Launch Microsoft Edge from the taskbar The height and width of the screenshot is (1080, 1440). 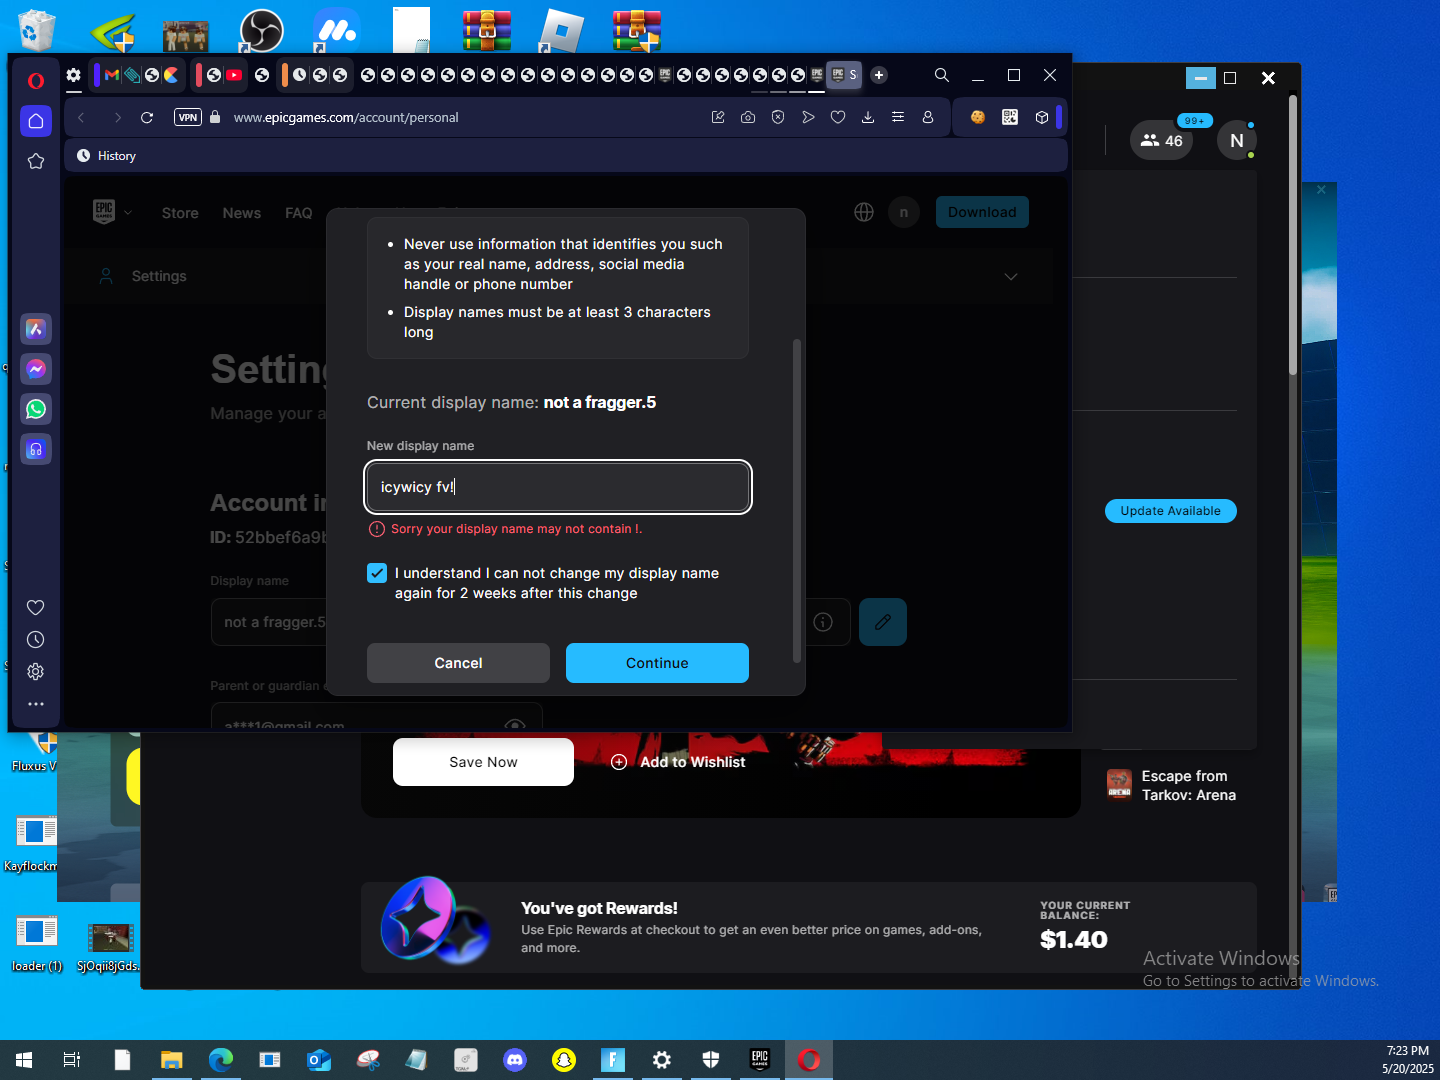tap(221, 1060)
